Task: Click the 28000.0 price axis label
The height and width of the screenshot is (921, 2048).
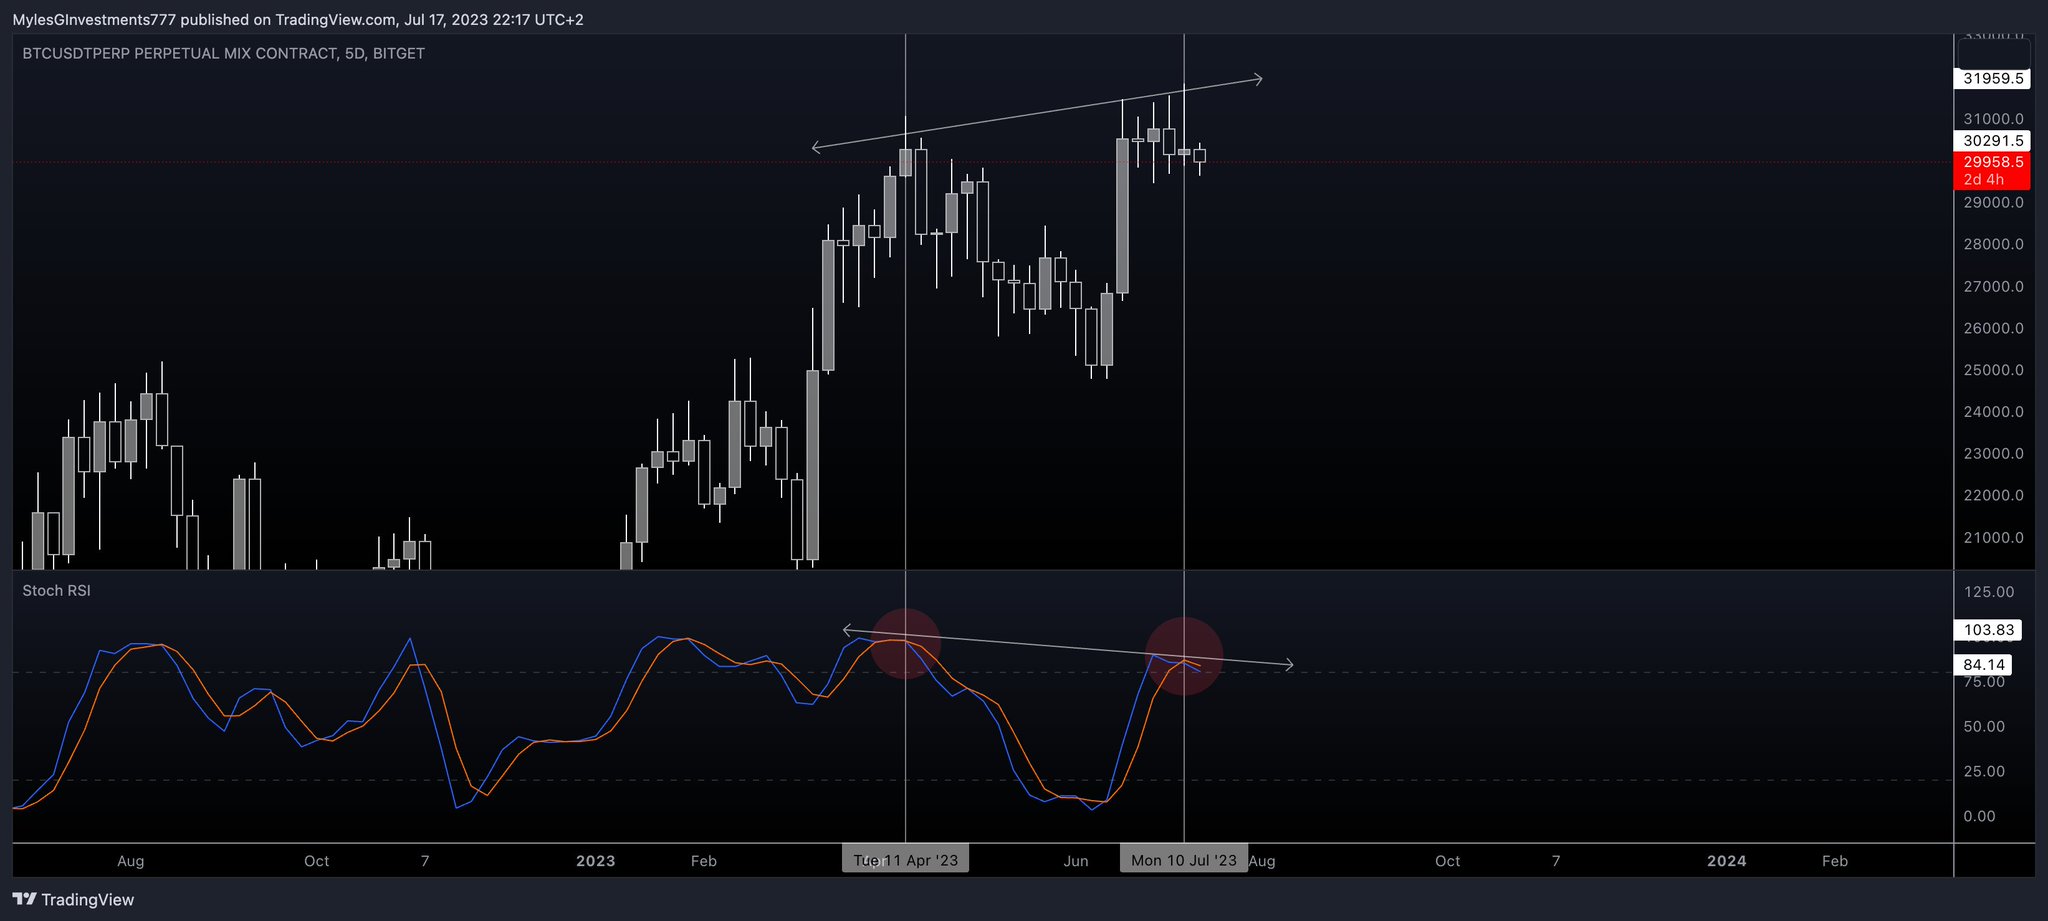Action: (1993, 245)
